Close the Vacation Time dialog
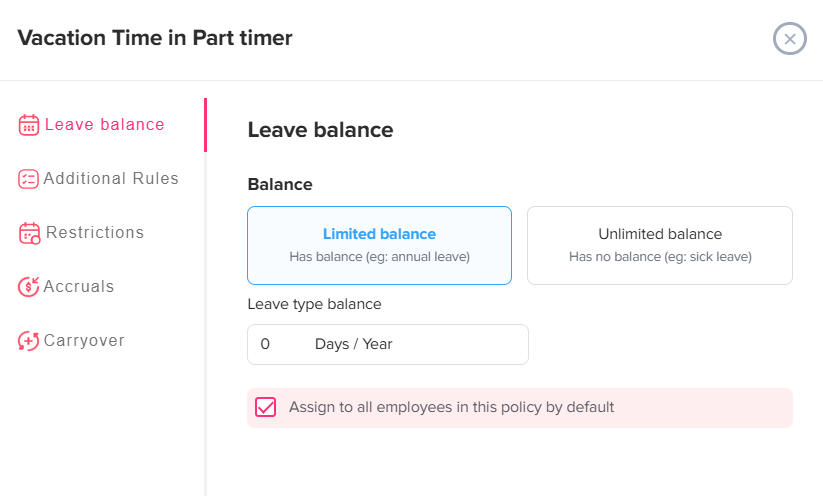This screenshot has height=496, width=823. click(789, 39)
